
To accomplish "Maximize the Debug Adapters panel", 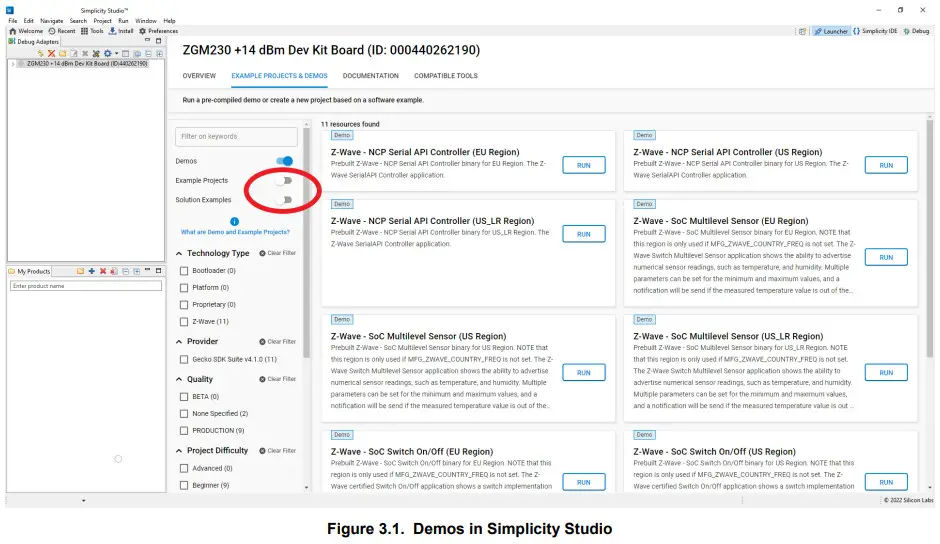I will click(x=158, y=41).
